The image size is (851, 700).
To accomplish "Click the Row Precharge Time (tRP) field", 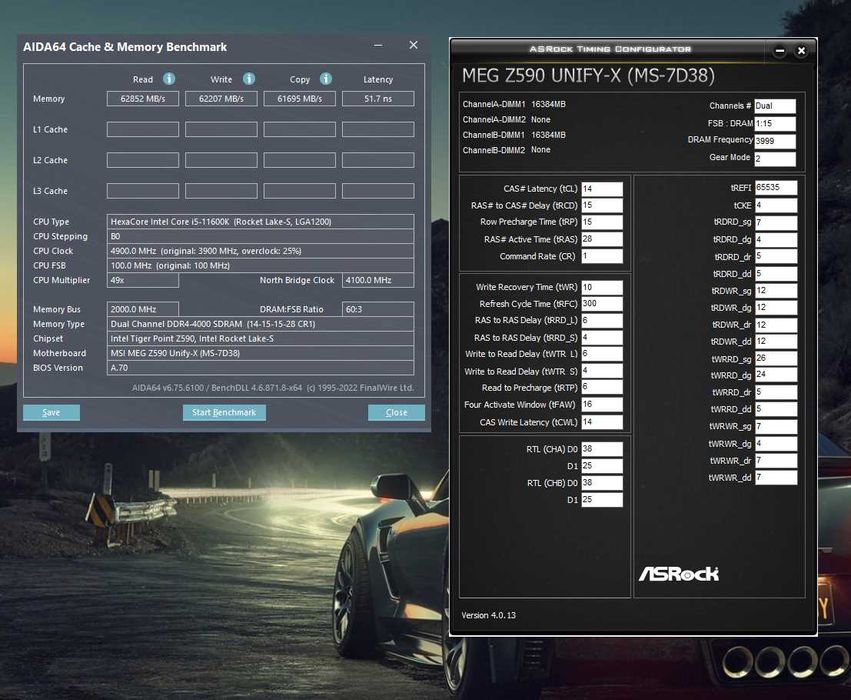I will tap(602, 222).
